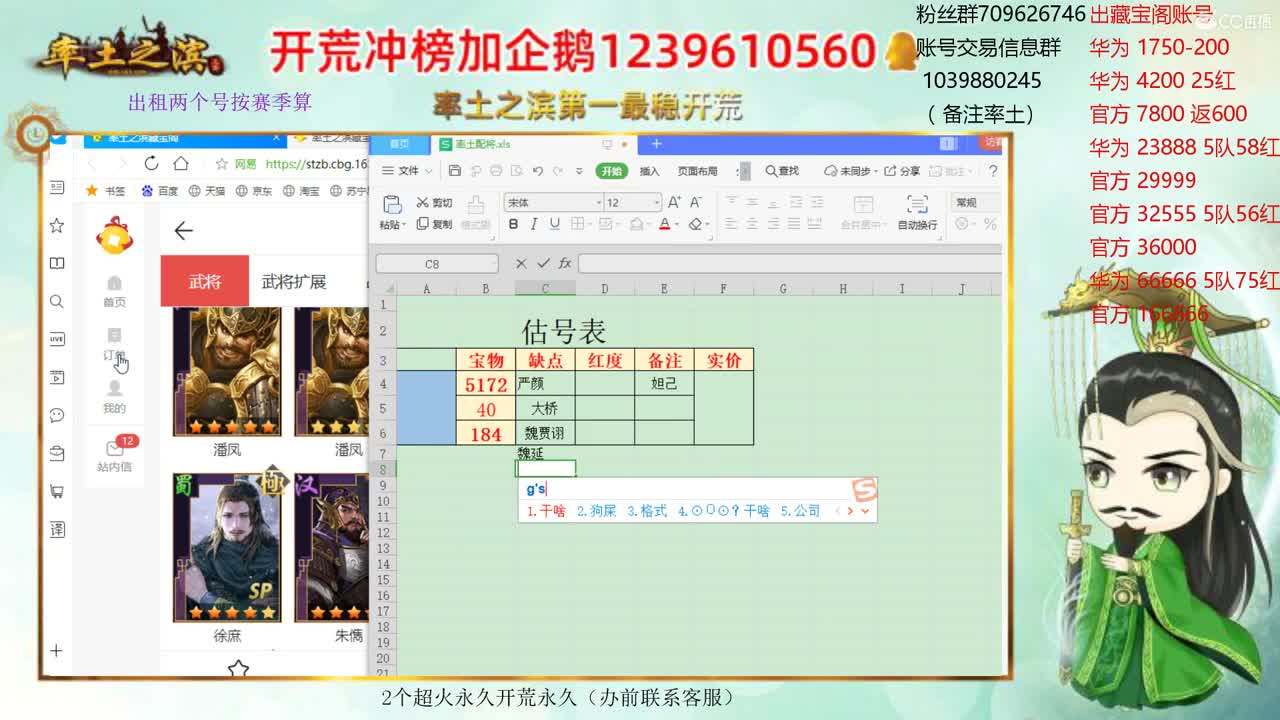
Task: Click the 自动换行 wrap text button
Action: [x=917, y=212]
